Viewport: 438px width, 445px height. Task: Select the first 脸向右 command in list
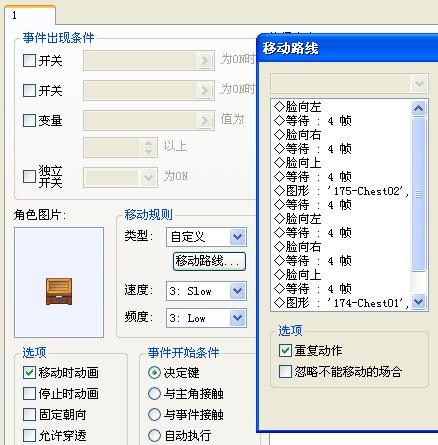tap(341, 135)
